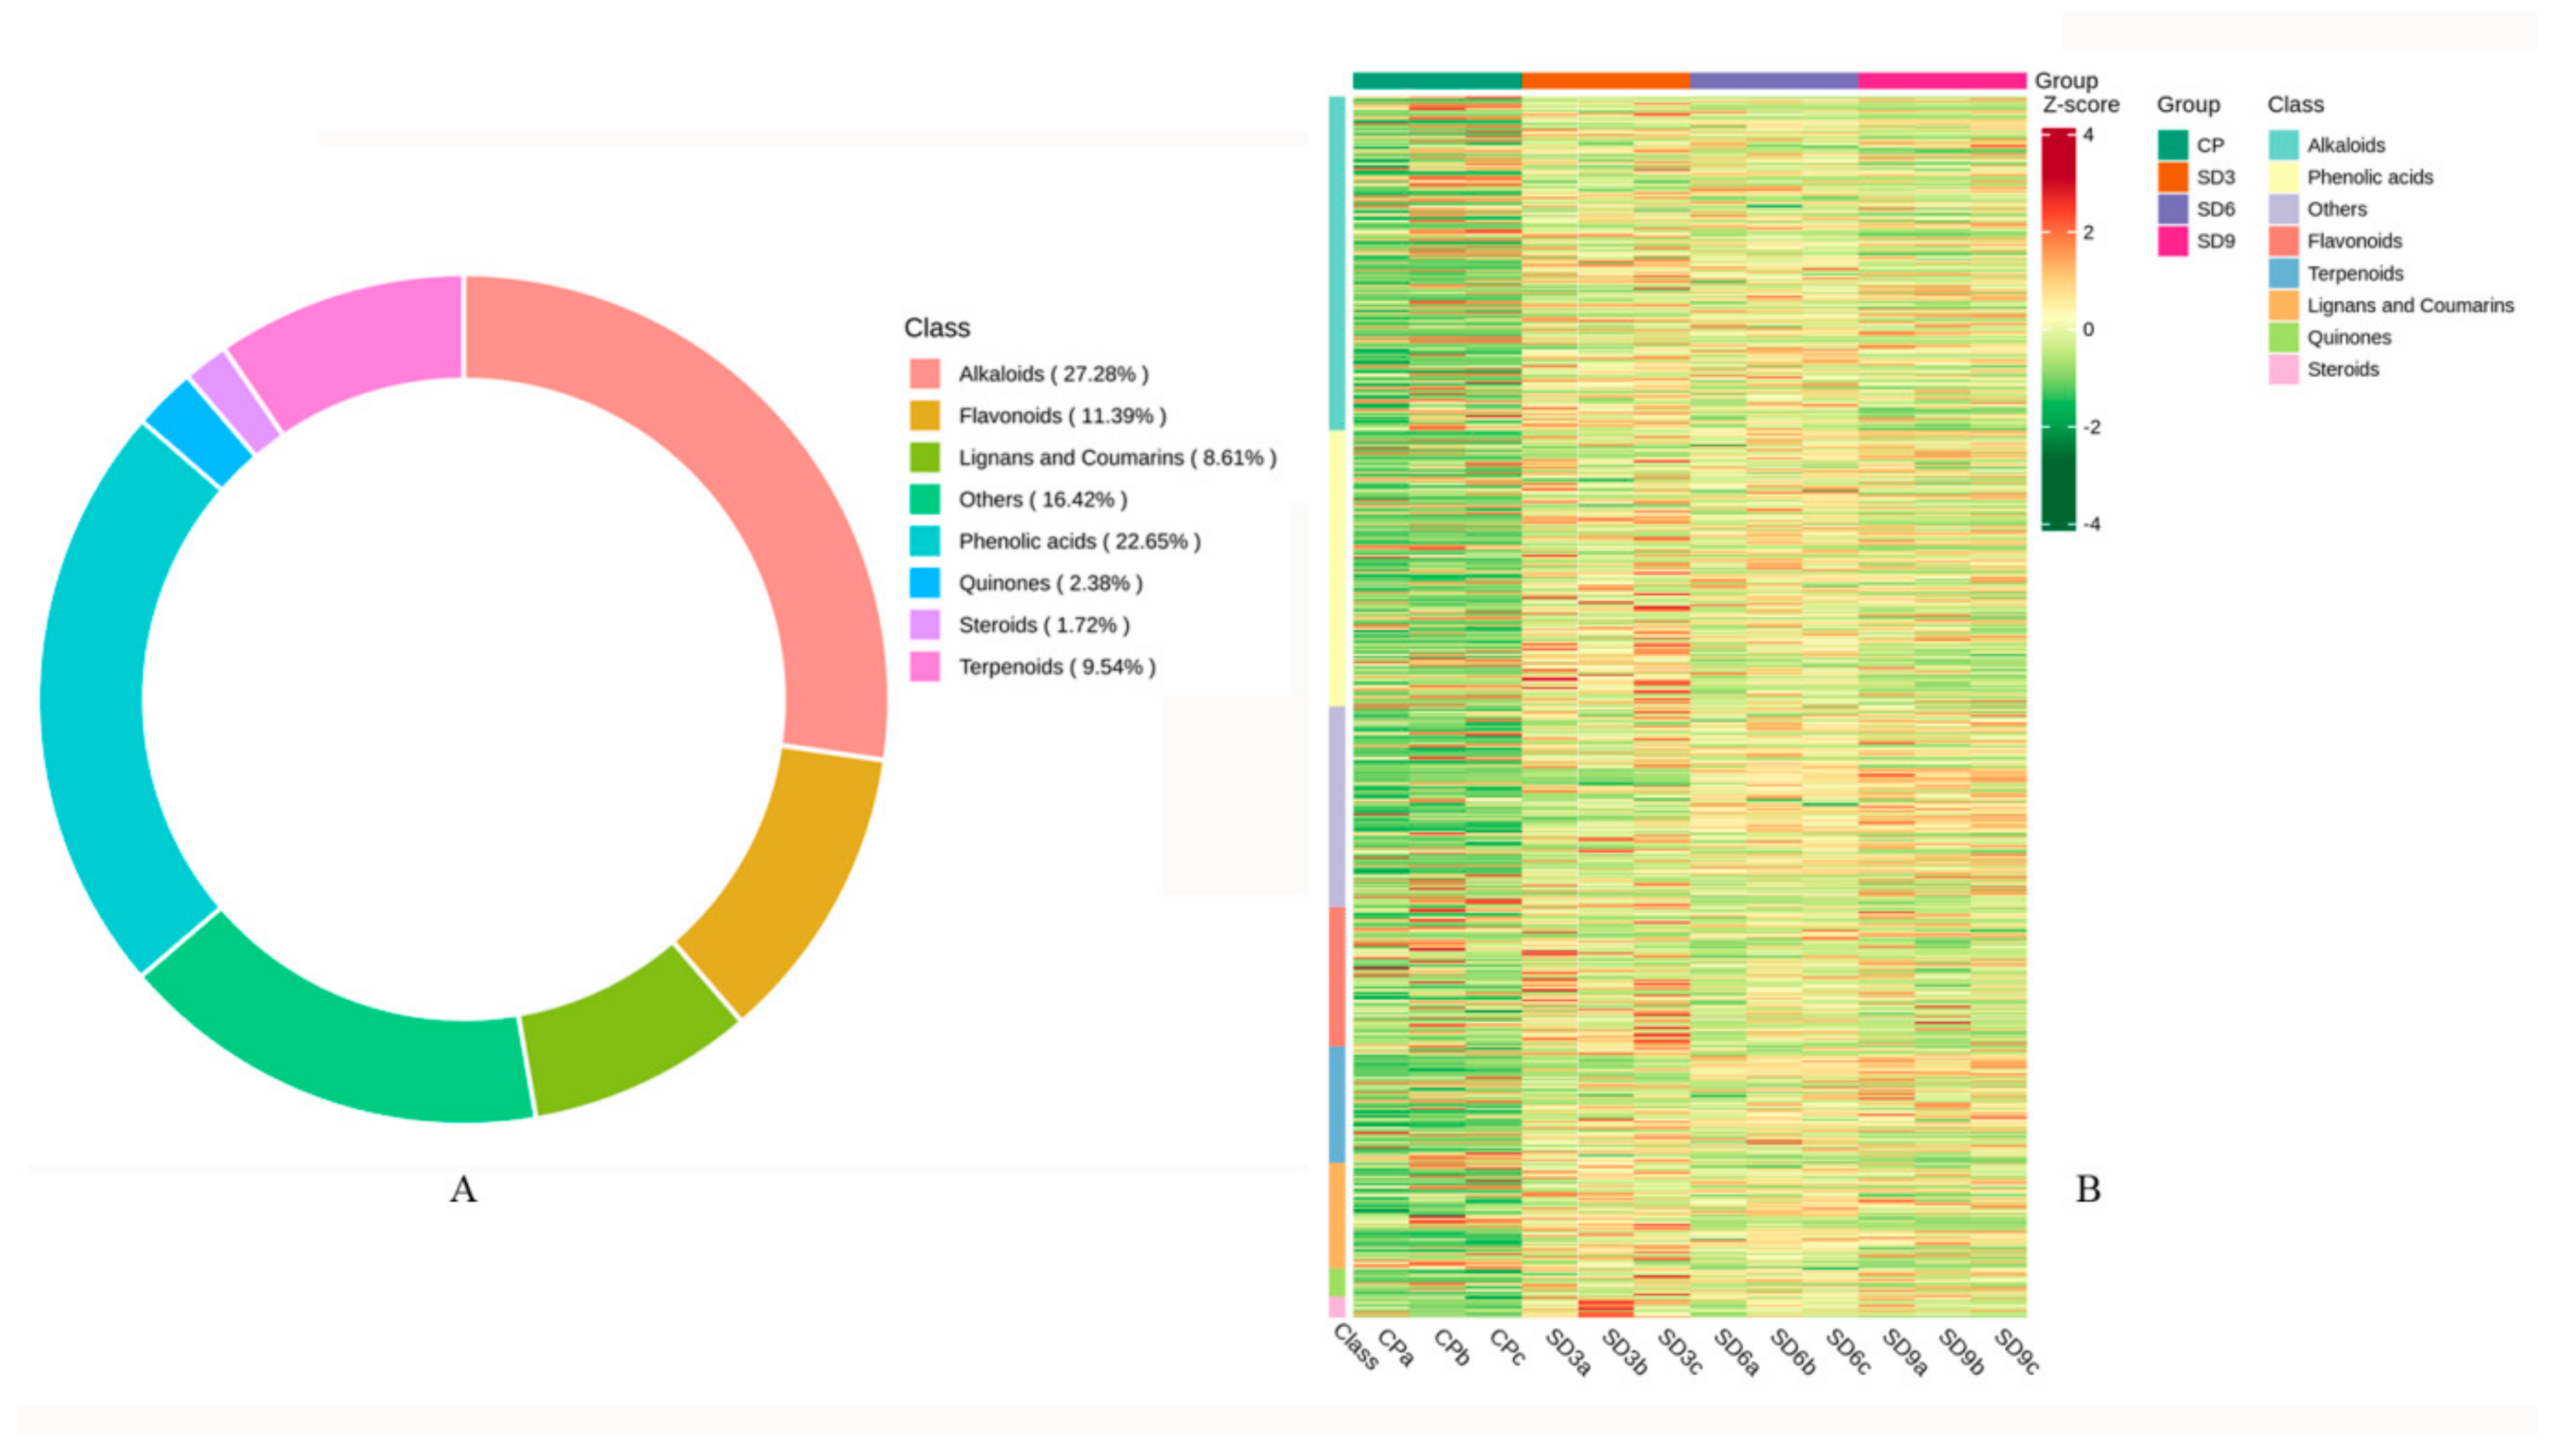The height and width of the screenshot is (1456, 2557).
Task: Click the Phenolic acids (22.65%) legend swatch
Action: (x=924, y=541)
